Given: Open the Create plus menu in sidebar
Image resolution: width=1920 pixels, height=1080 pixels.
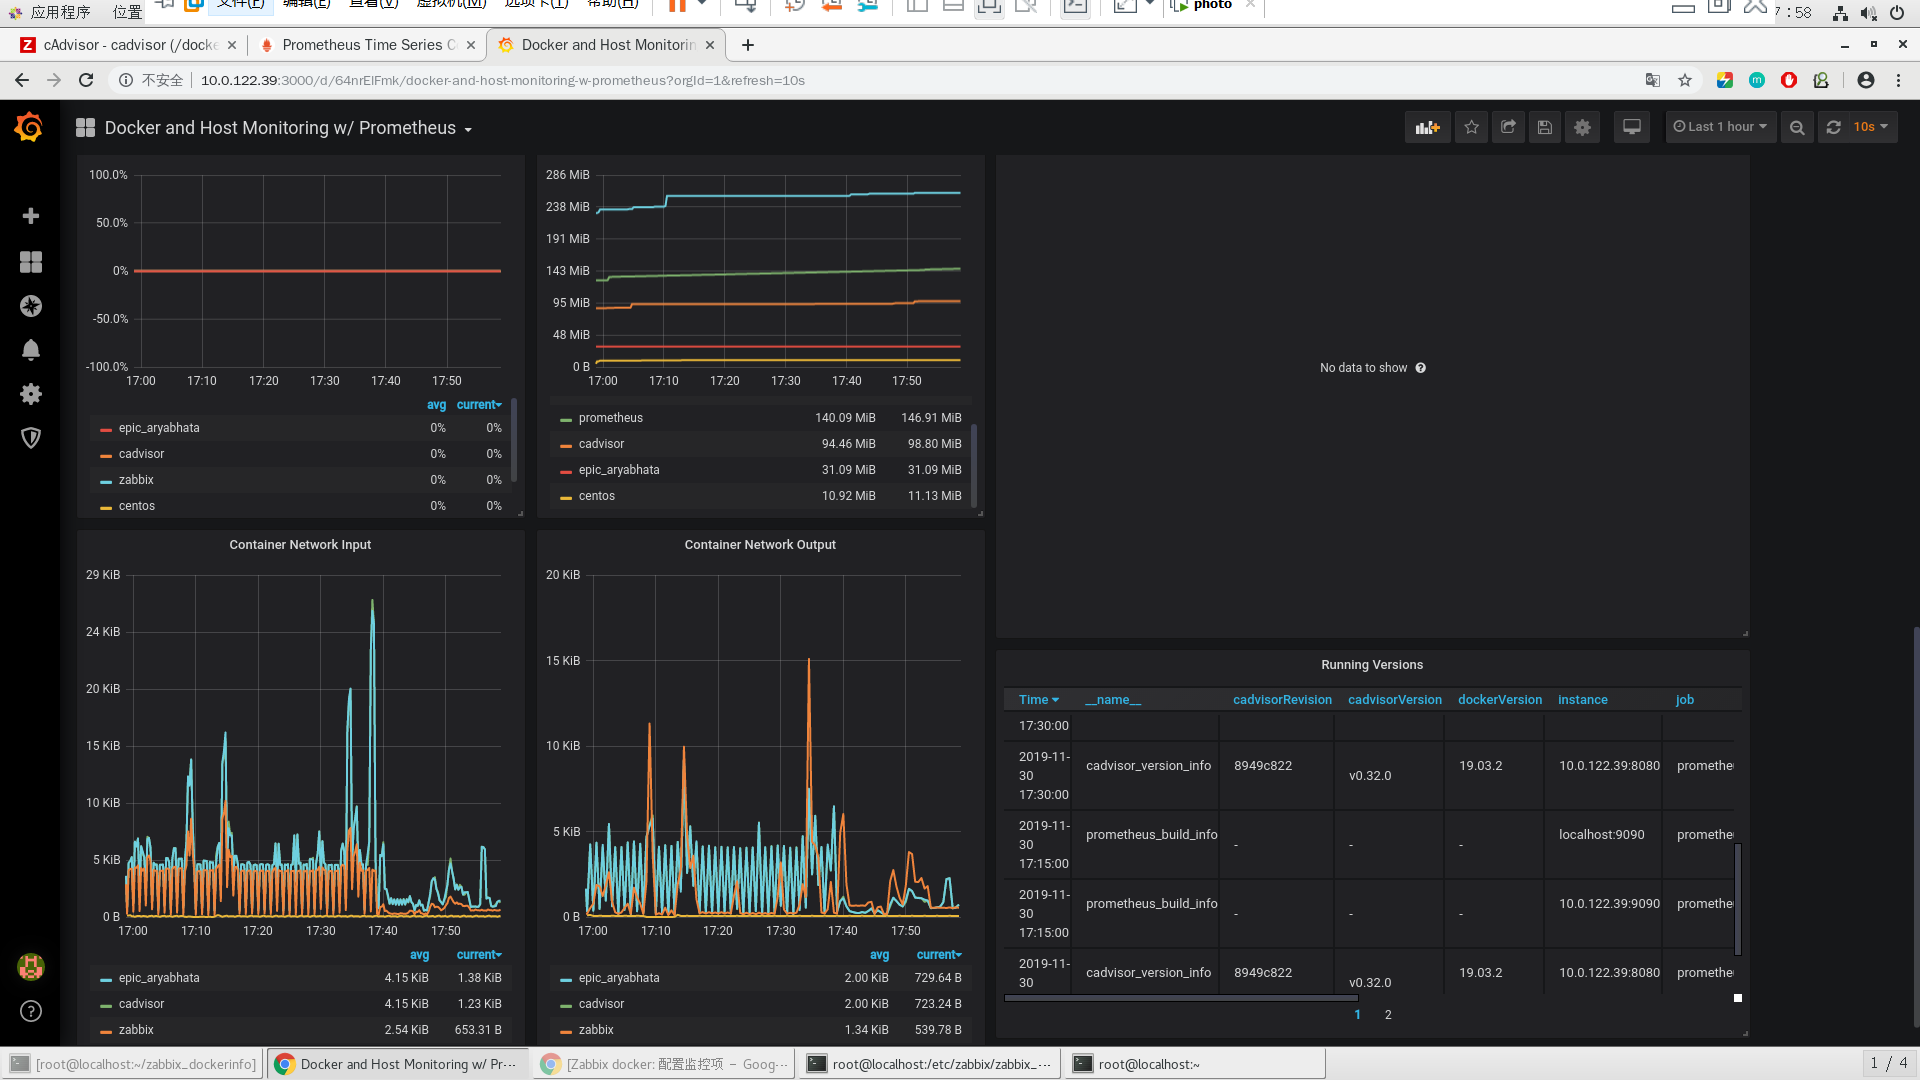Looking at the screenshot, I should coord(31,216).
